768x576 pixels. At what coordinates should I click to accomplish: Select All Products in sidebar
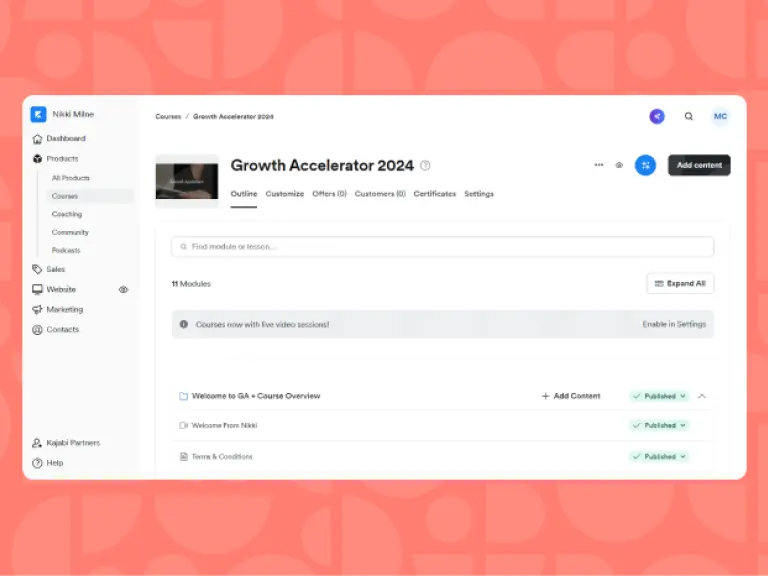click(71, 178)
